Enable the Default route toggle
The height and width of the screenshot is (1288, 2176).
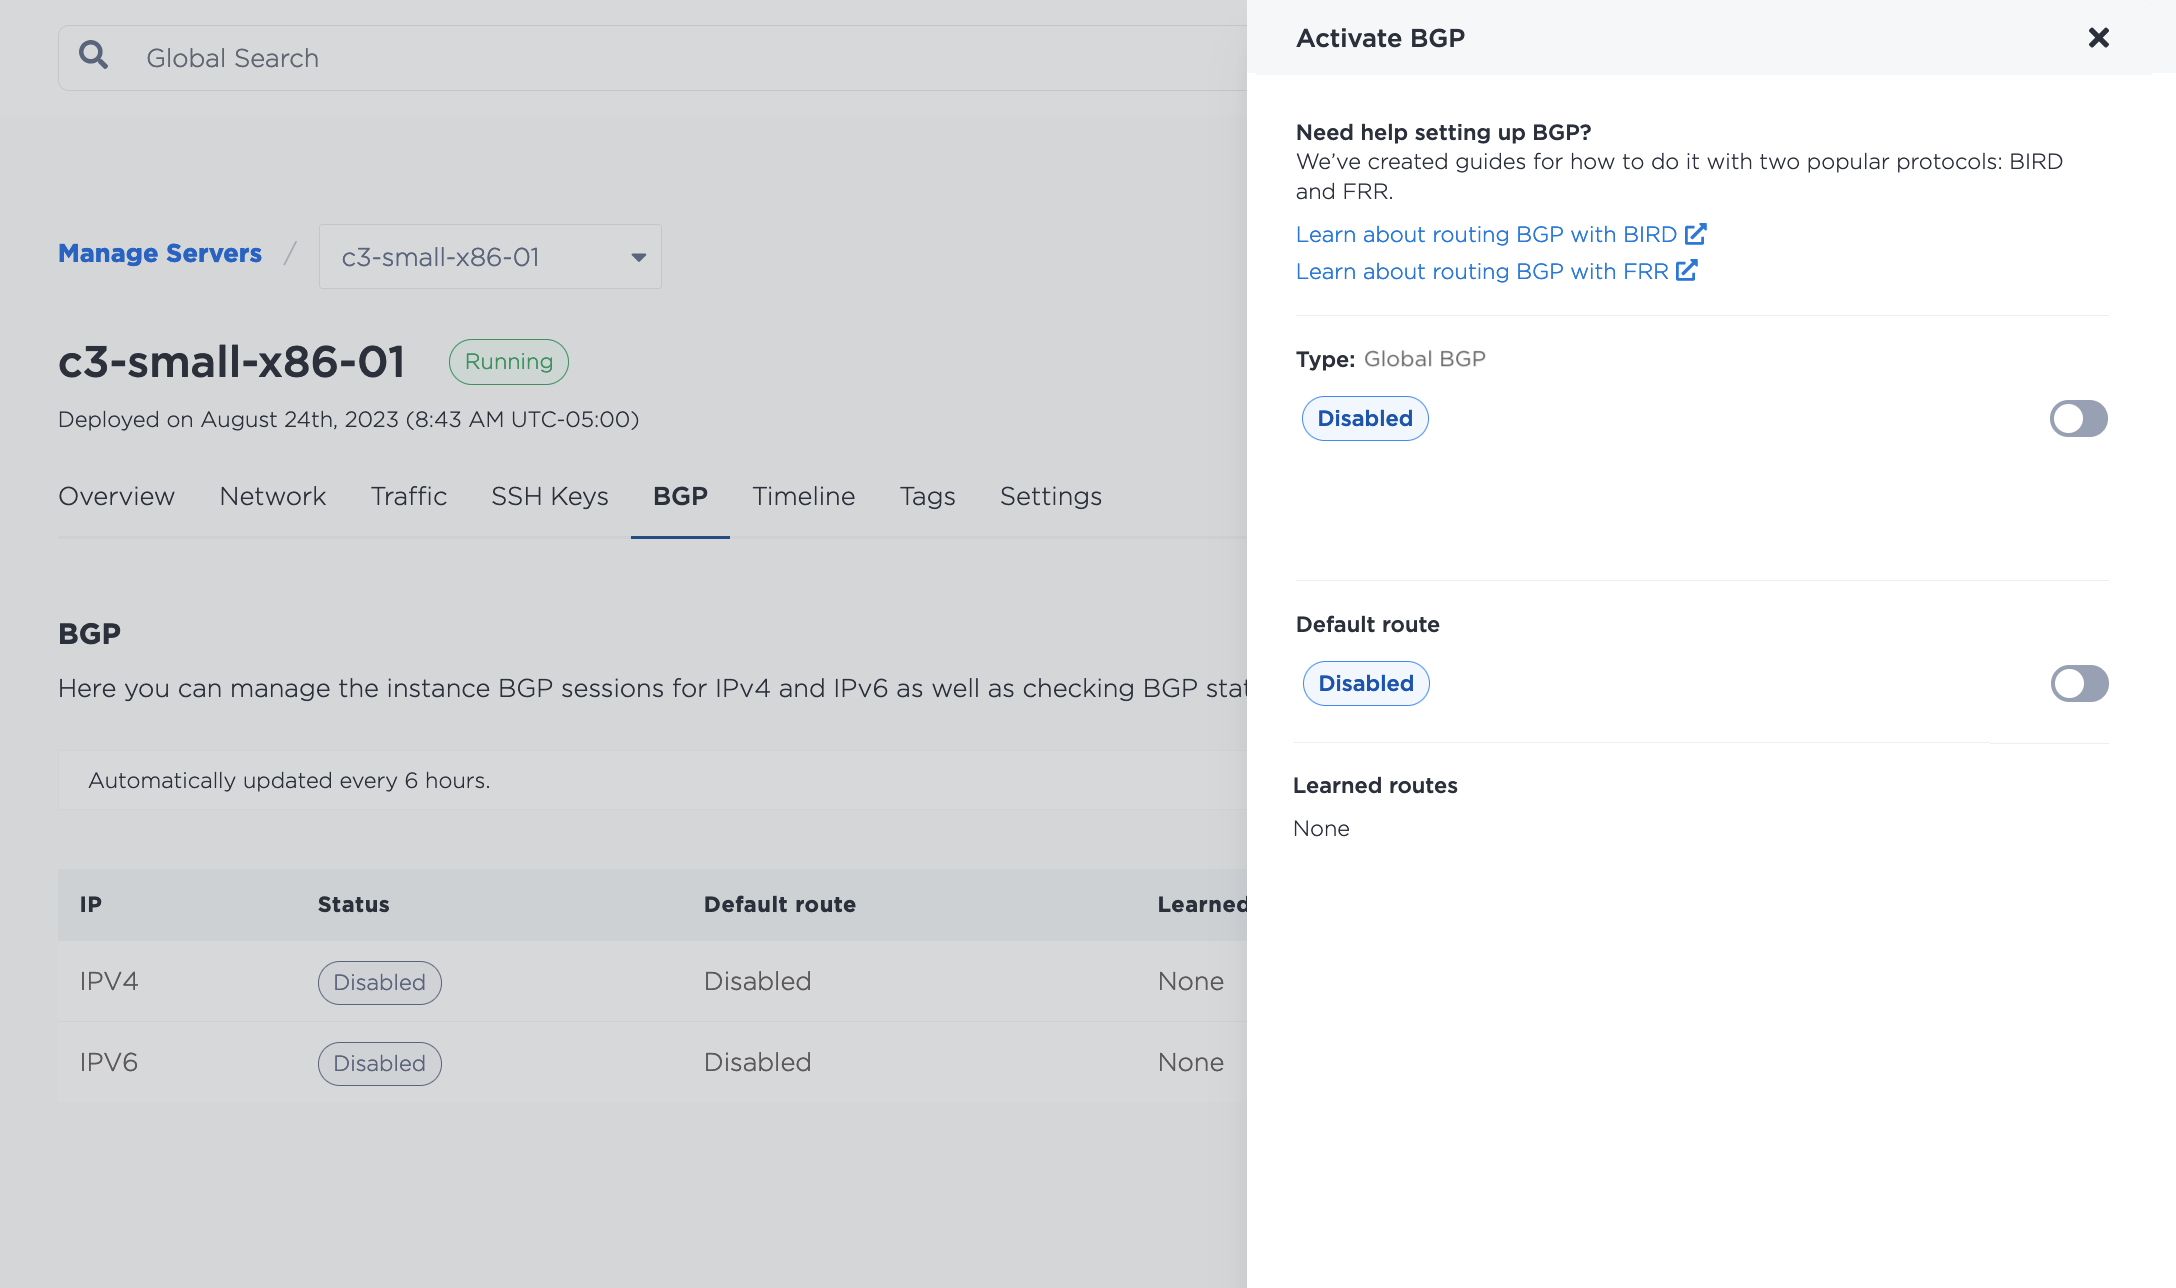coord(2080,683)
